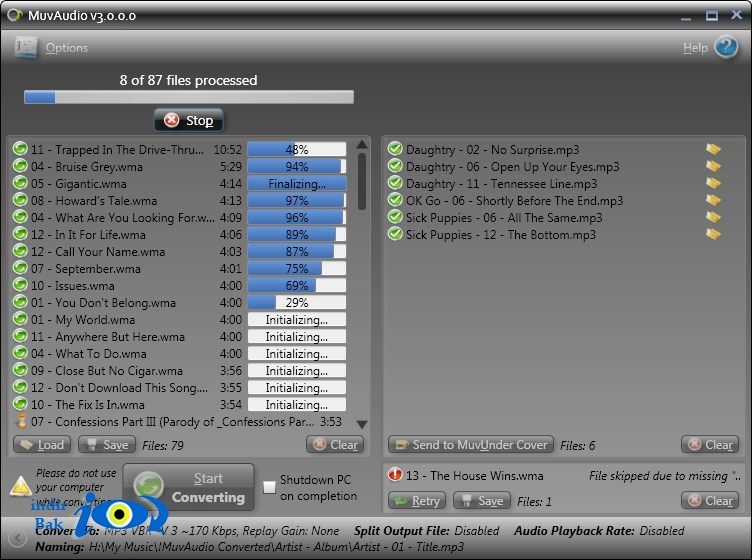Open folder icon for Tennessee Line.mp3
Image resolution: width=752 pixels, height=560 pixels.
[x=713, y=183]
